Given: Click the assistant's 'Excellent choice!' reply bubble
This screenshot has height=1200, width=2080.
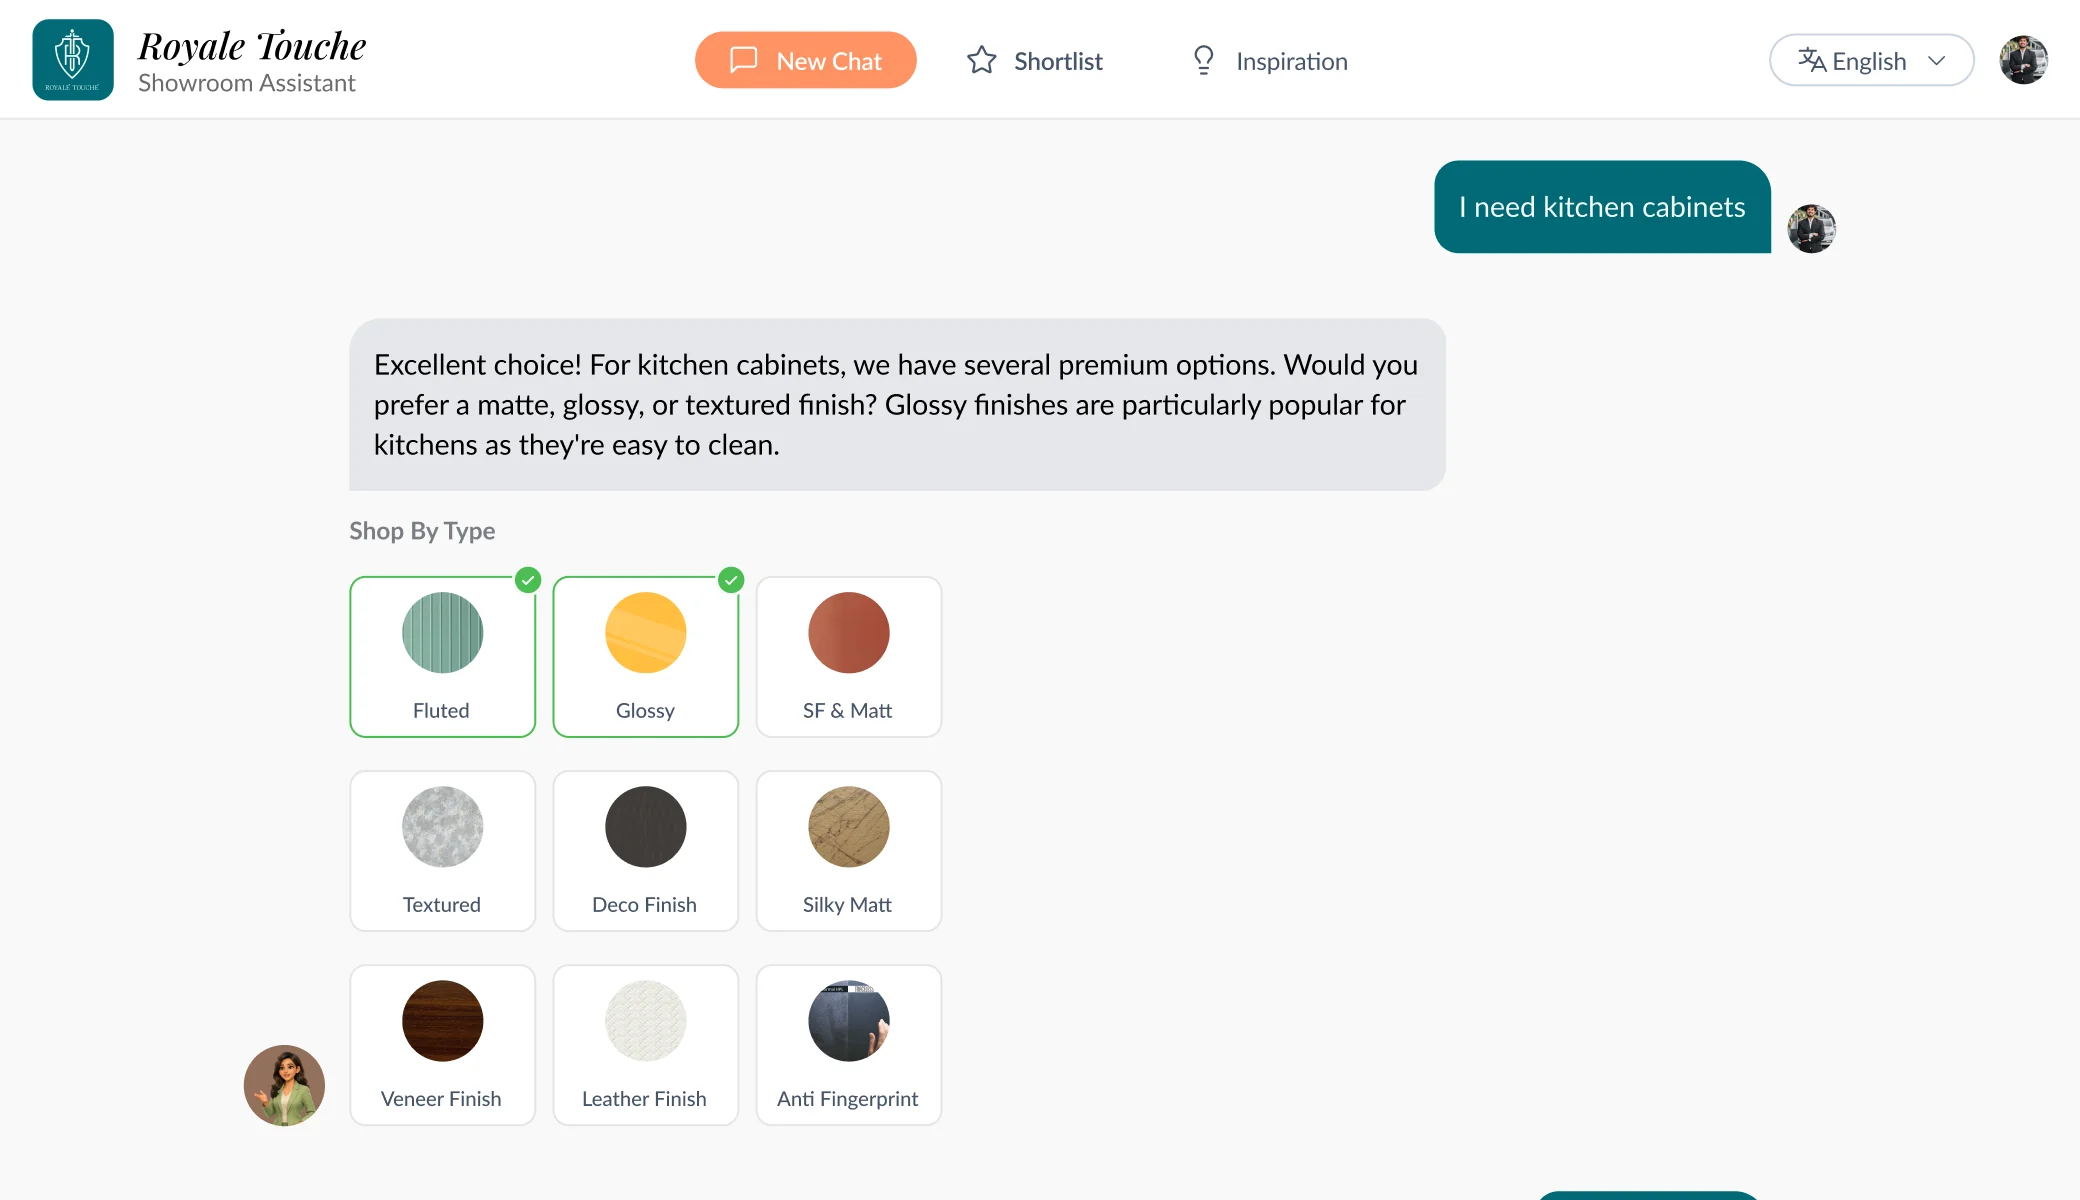Looking at the screenshot, I should [897, 405].
